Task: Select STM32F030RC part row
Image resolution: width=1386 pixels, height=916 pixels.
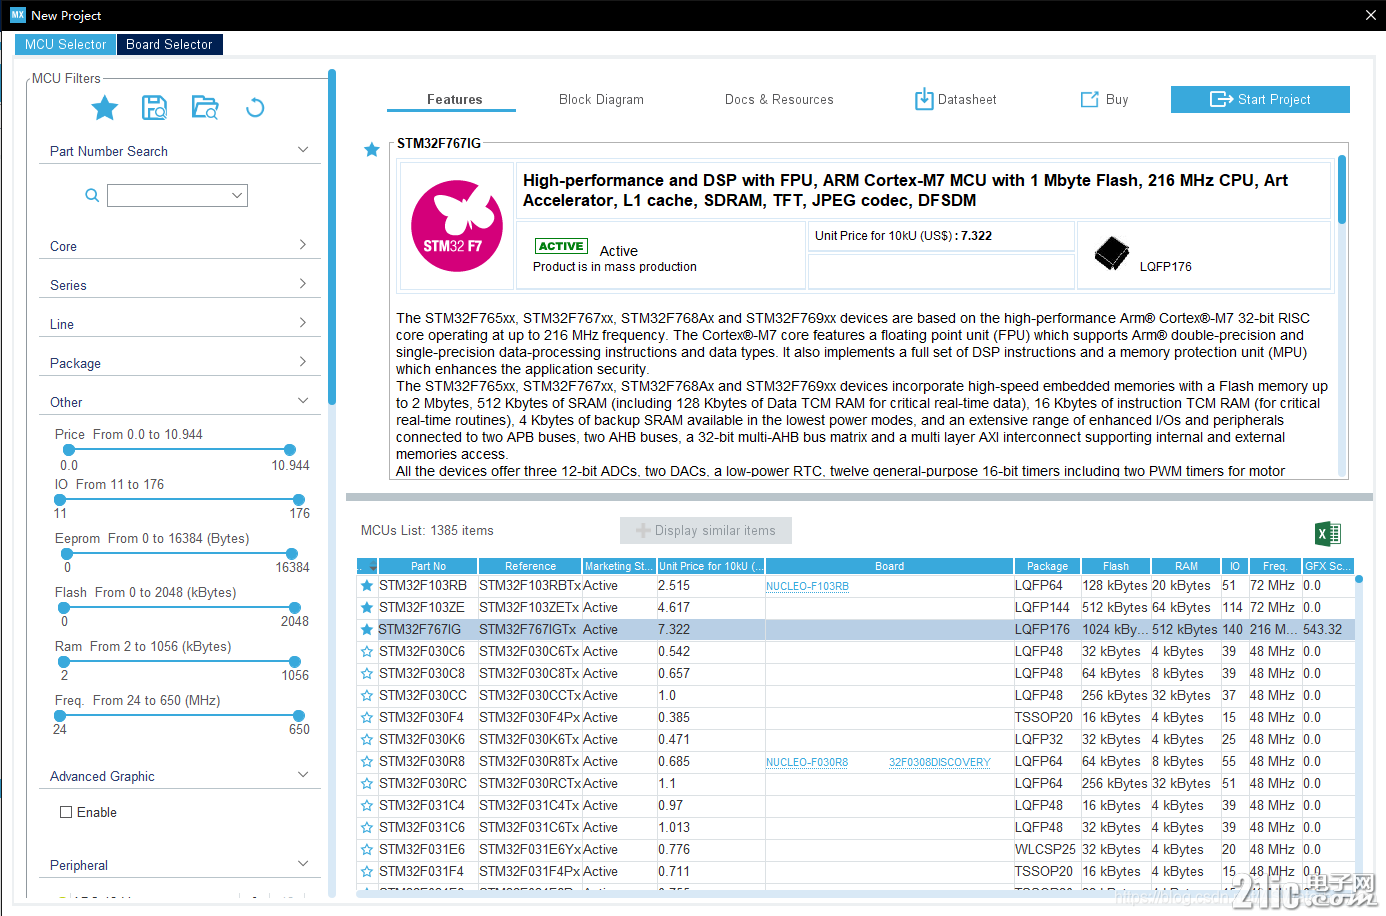Action: (x=855, y=784)
